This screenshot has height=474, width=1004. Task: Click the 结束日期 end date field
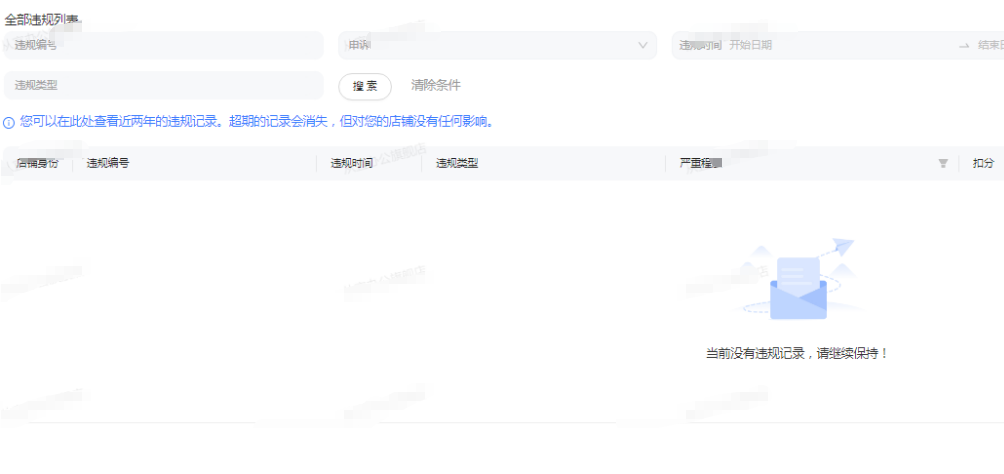pyautogui.click(x=990, y=45)
